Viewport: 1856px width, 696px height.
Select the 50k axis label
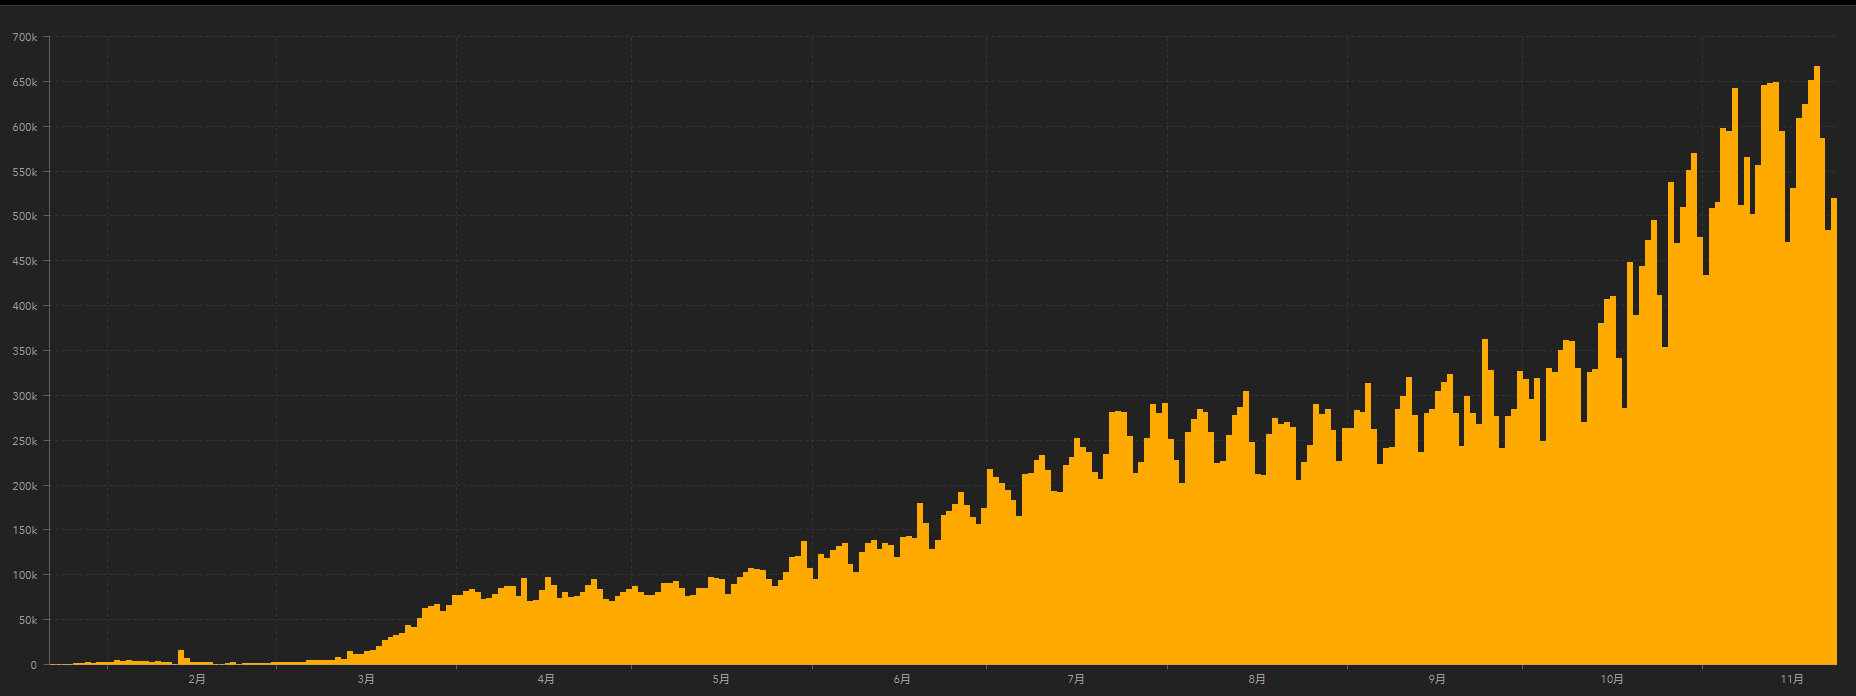28,620
